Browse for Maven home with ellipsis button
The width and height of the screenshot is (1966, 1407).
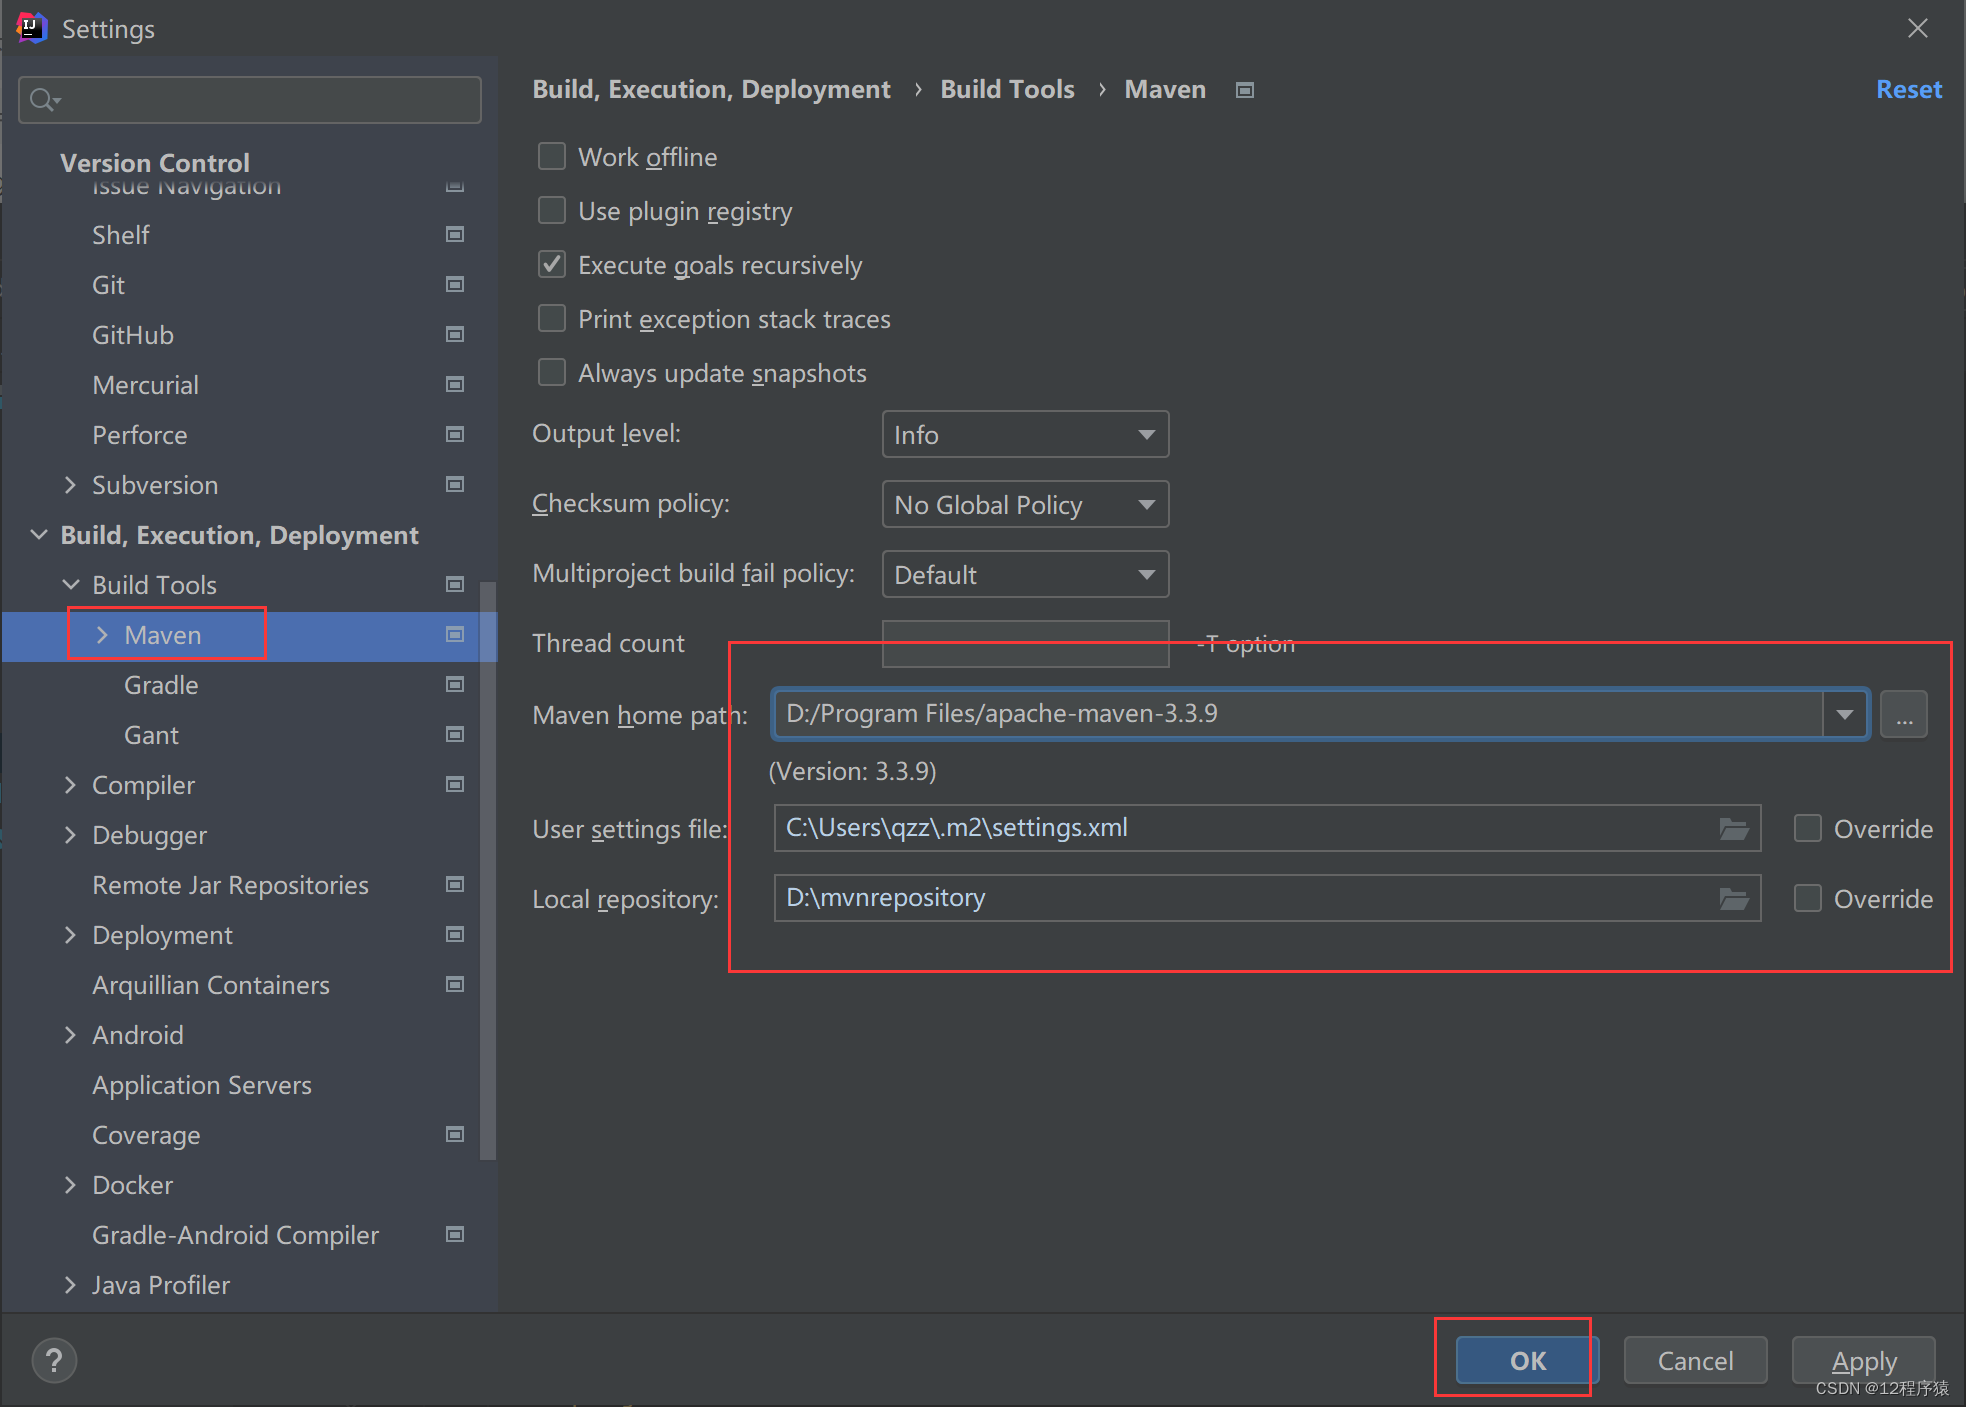point(1903,714)
